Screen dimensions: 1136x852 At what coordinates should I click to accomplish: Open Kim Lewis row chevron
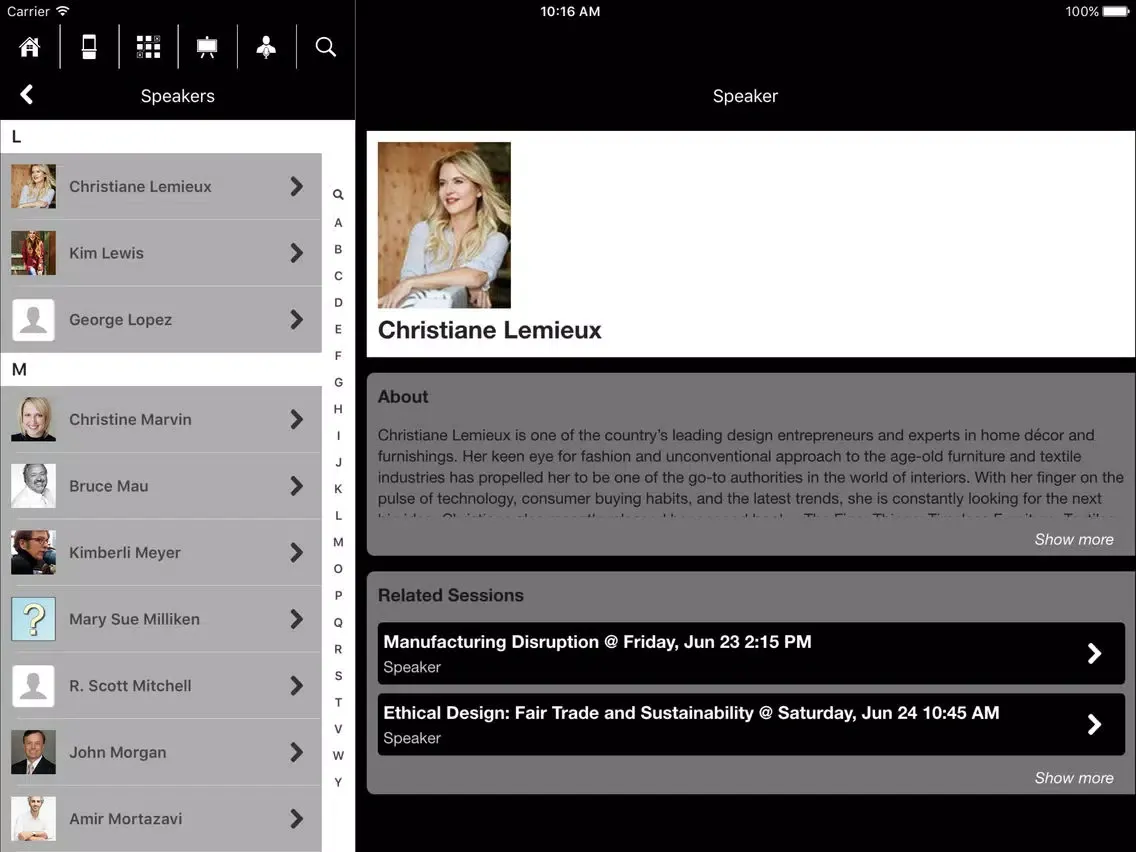[296, 253]
